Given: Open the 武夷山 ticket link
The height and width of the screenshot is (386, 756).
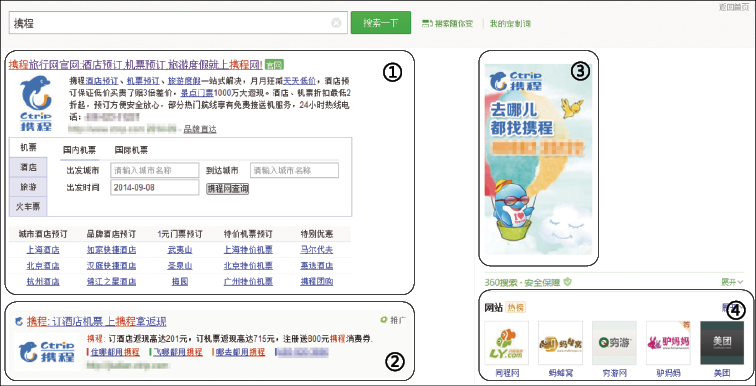Looking at the screenshot, I should pyautogui.click(x=180, y=250).
